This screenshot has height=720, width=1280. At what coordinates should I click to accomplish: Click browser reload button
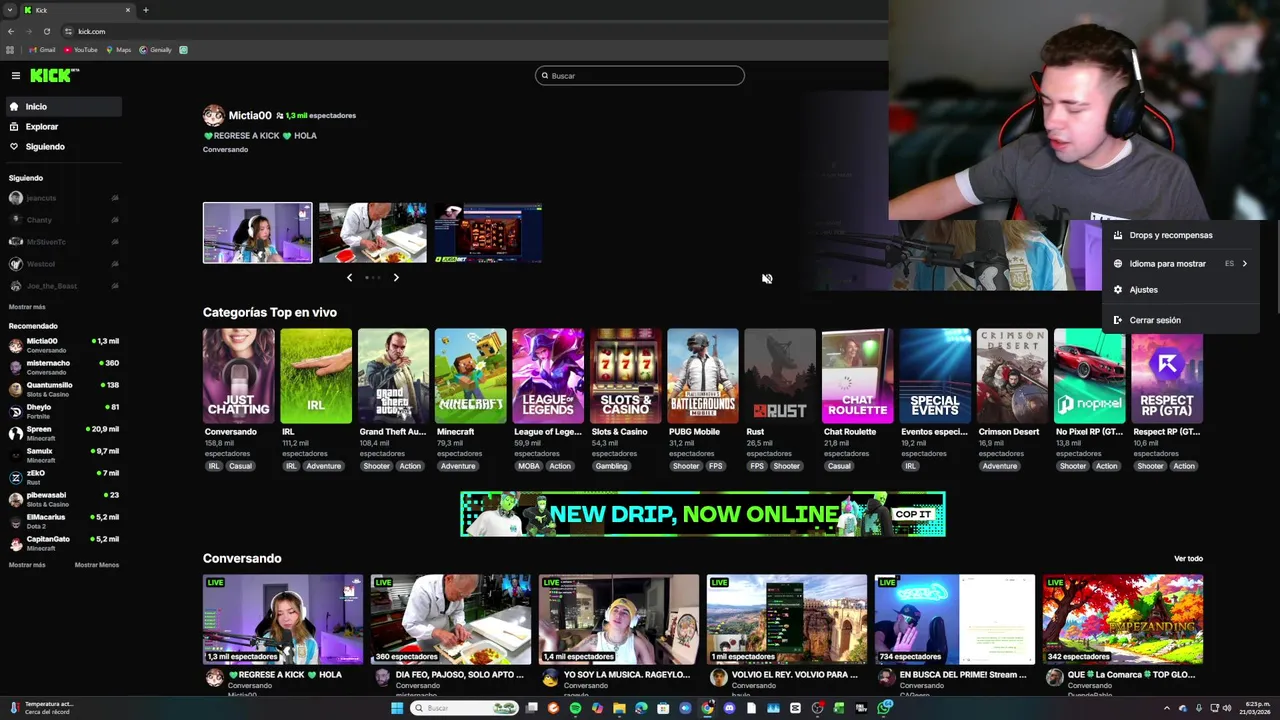pyautogui.click(x=46, y=31)
